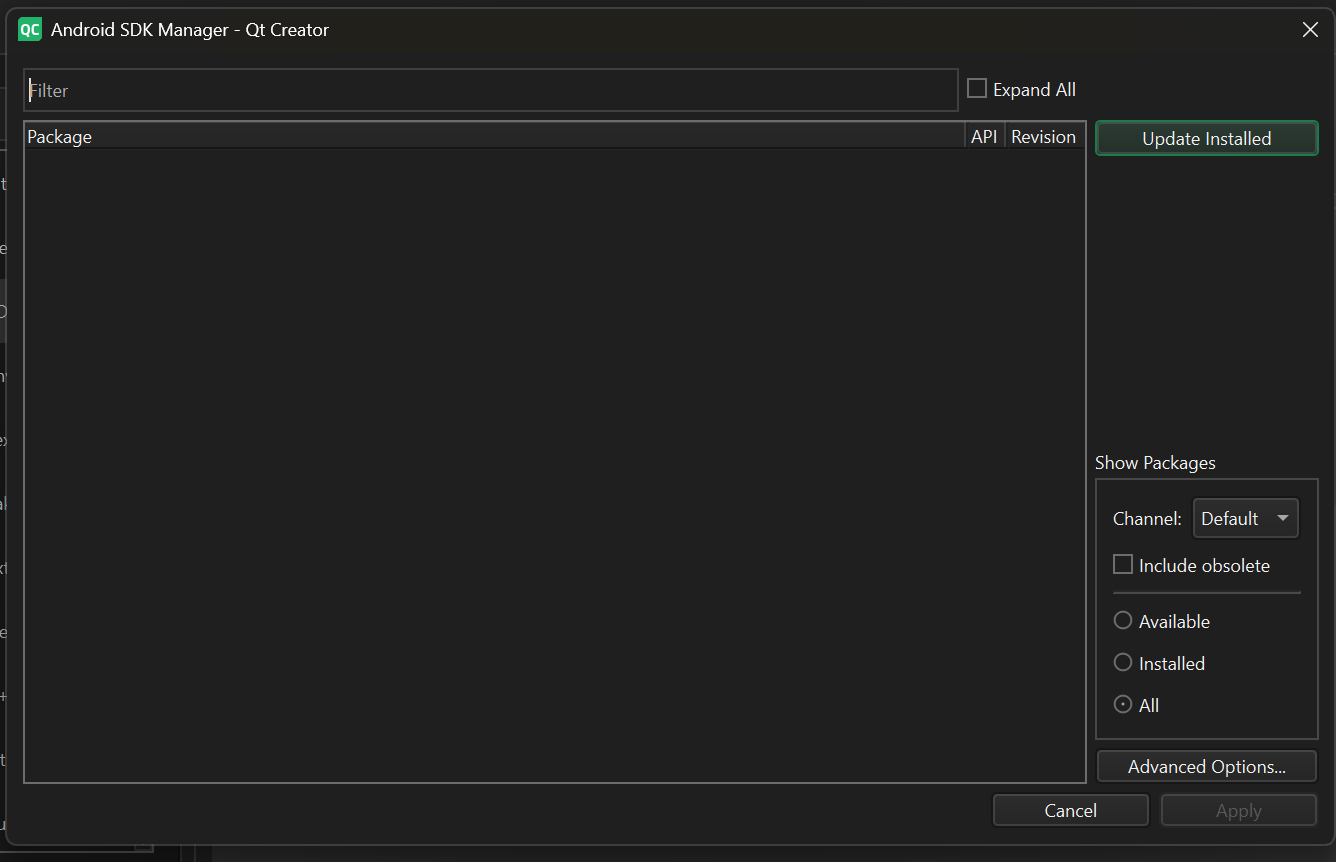1336x862 pixels.
Task: Focus the Filter text field
Action: [x=491, y=90]
